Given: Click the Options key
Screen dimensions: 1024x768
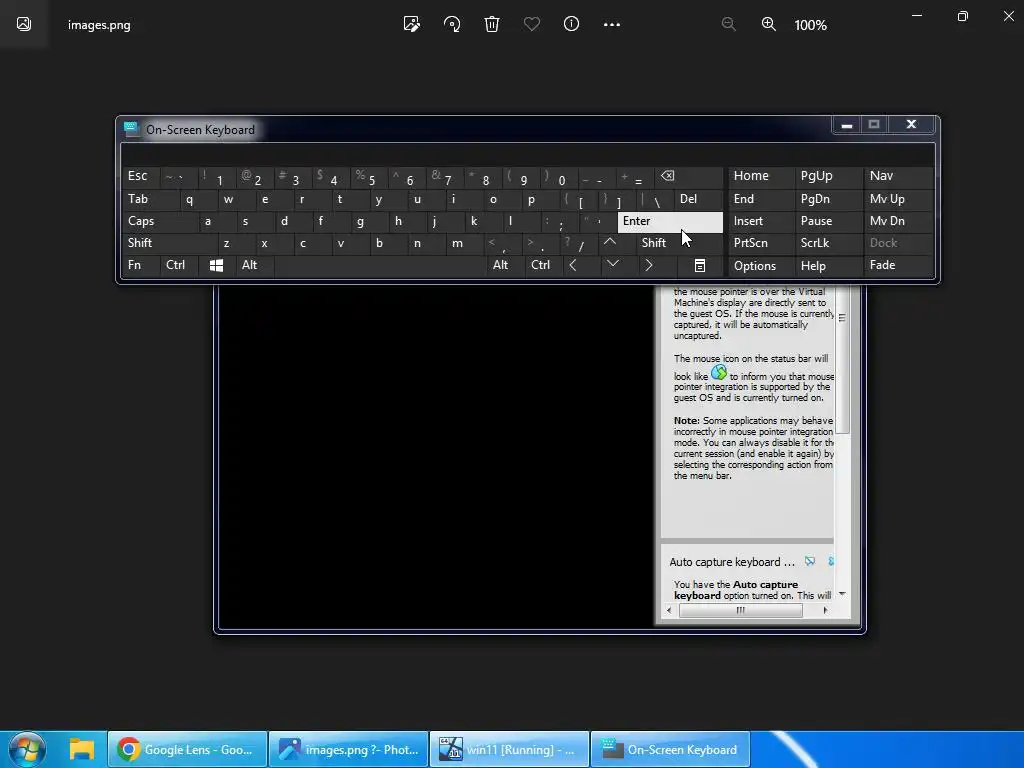Looking at the screenshot, I should coord(761,265).
